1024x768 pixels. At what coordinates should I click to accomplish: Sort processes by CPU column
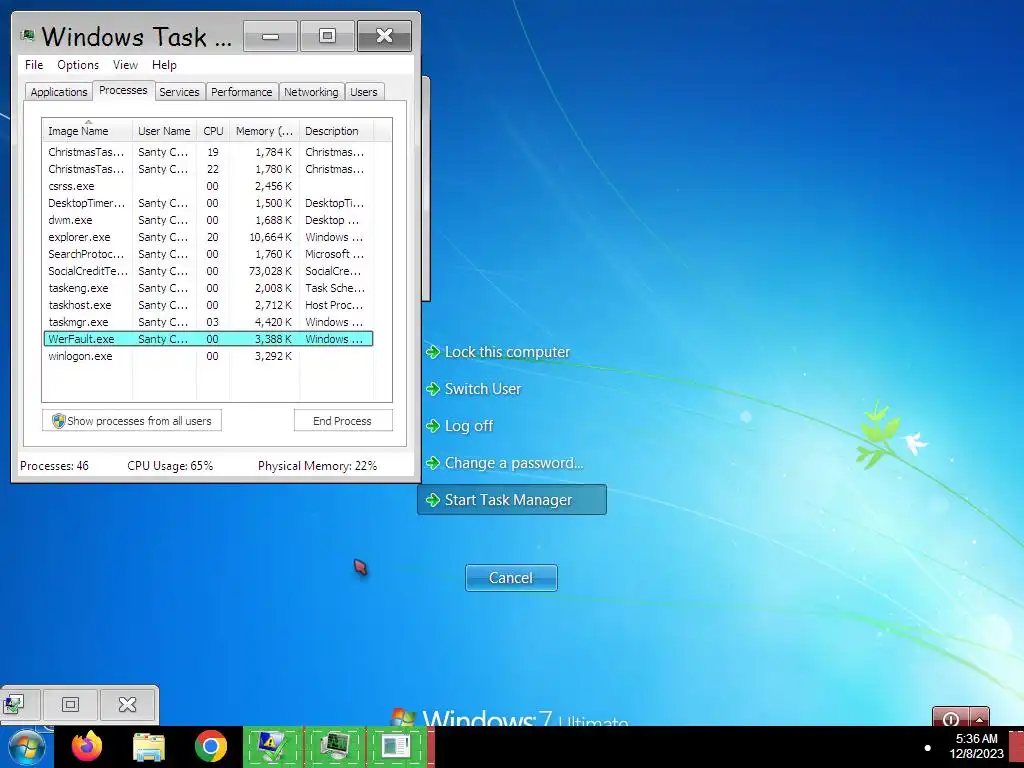[213, 131]
